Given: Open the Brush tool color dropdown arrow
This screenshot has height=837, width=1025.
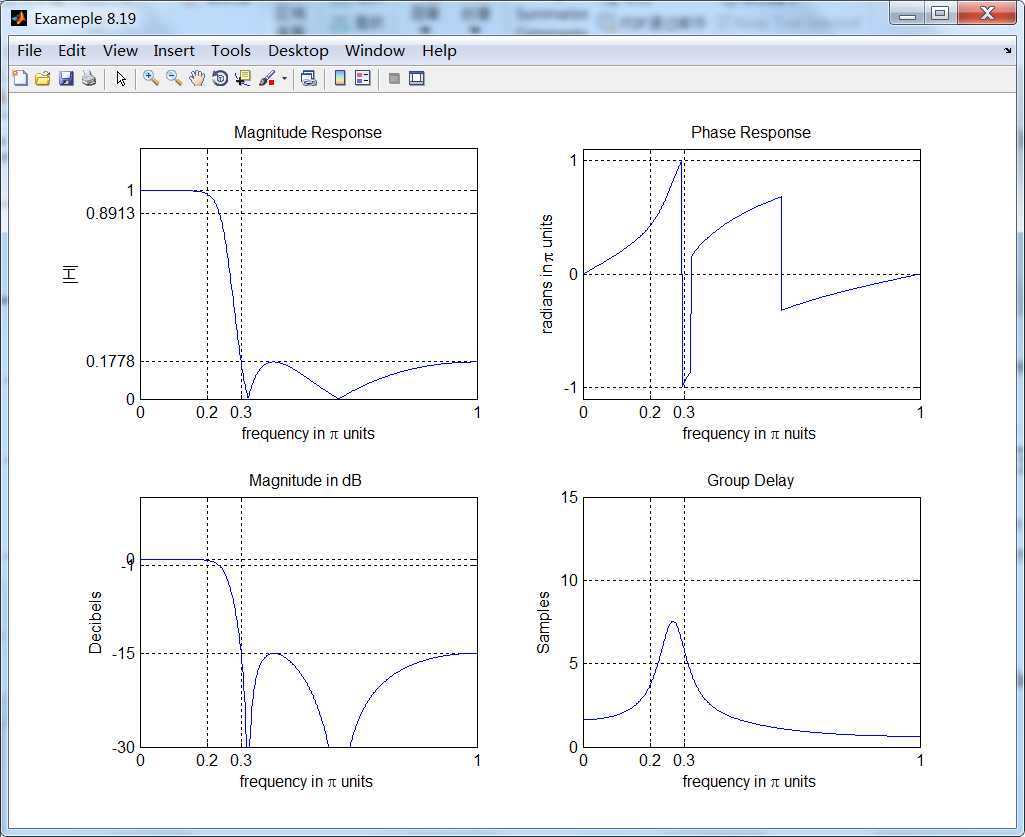Looking at the screenshot, I should coord(284,78).
